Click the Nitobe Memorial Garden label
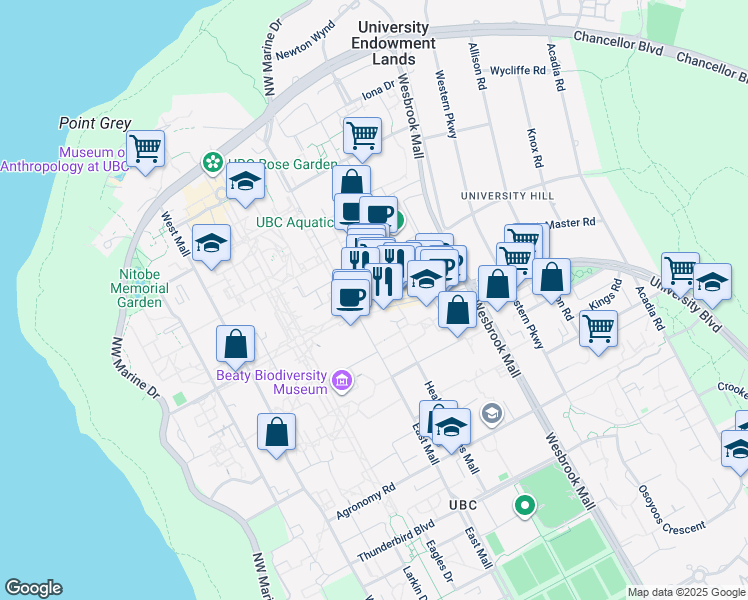Viewport: 748px width, 600px height. [x=139, y=288]
